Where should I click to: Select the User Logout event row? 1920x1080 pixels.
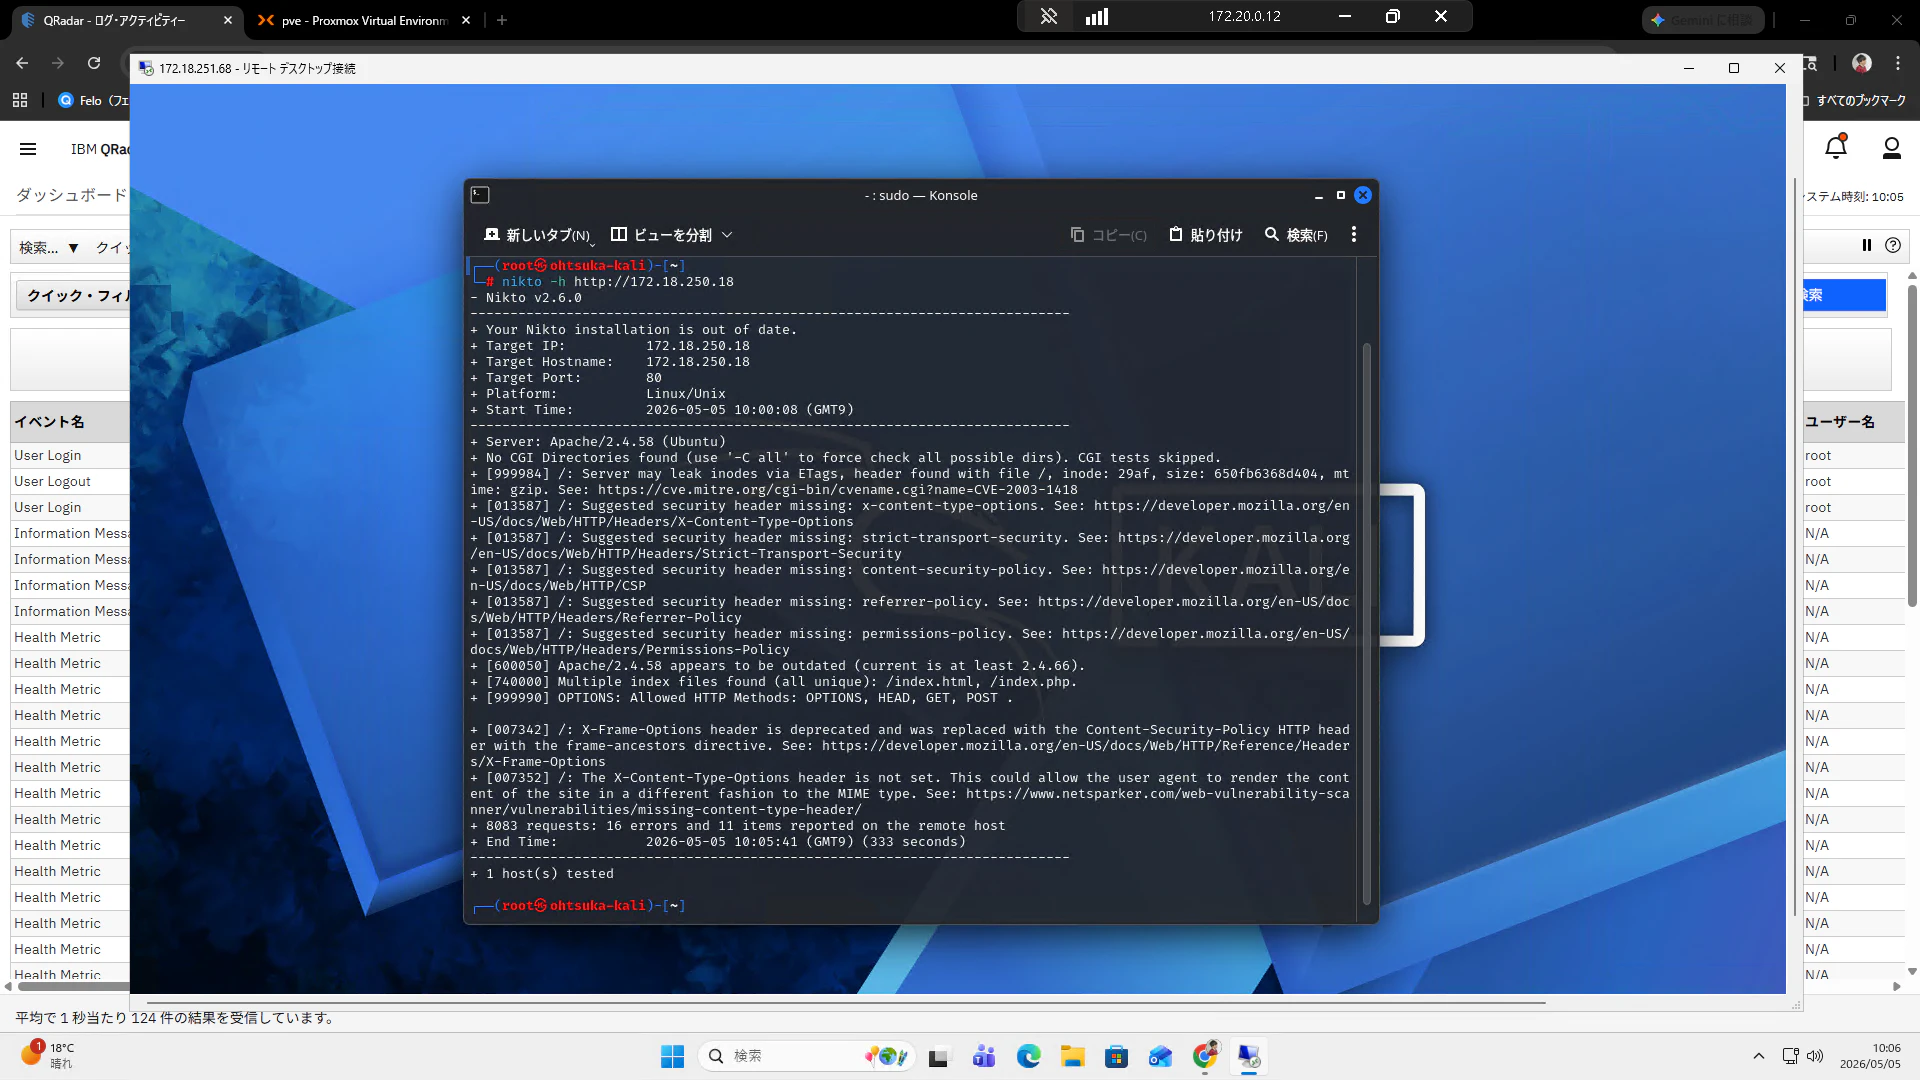(x=70, y=481)
